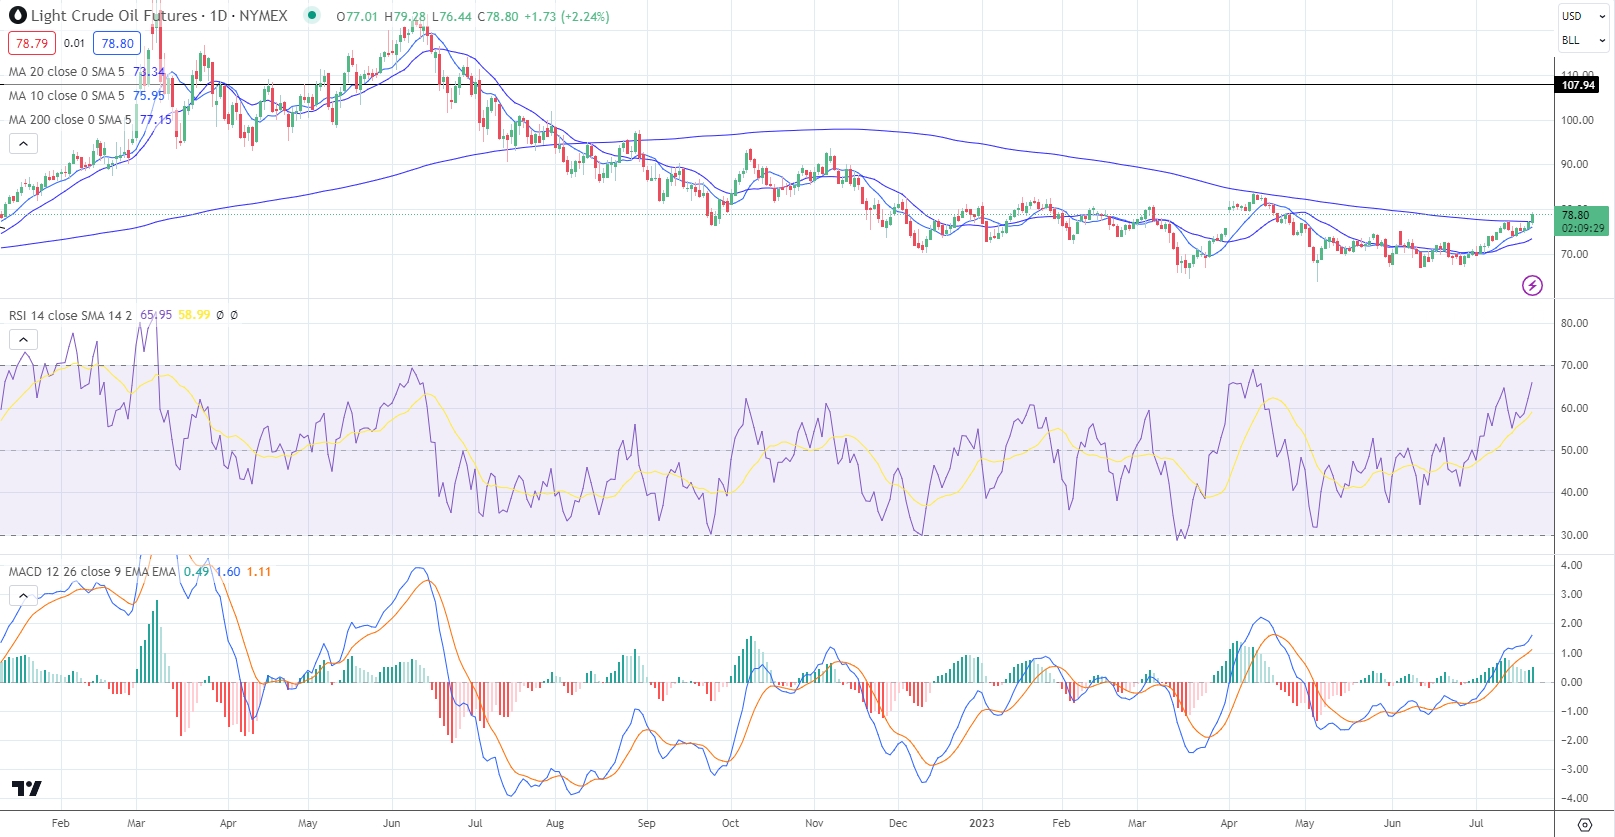This screenshot has width=1615, height=837.
Task: Open the BLL unit dropdown
Action: (x=1583, y=41)
